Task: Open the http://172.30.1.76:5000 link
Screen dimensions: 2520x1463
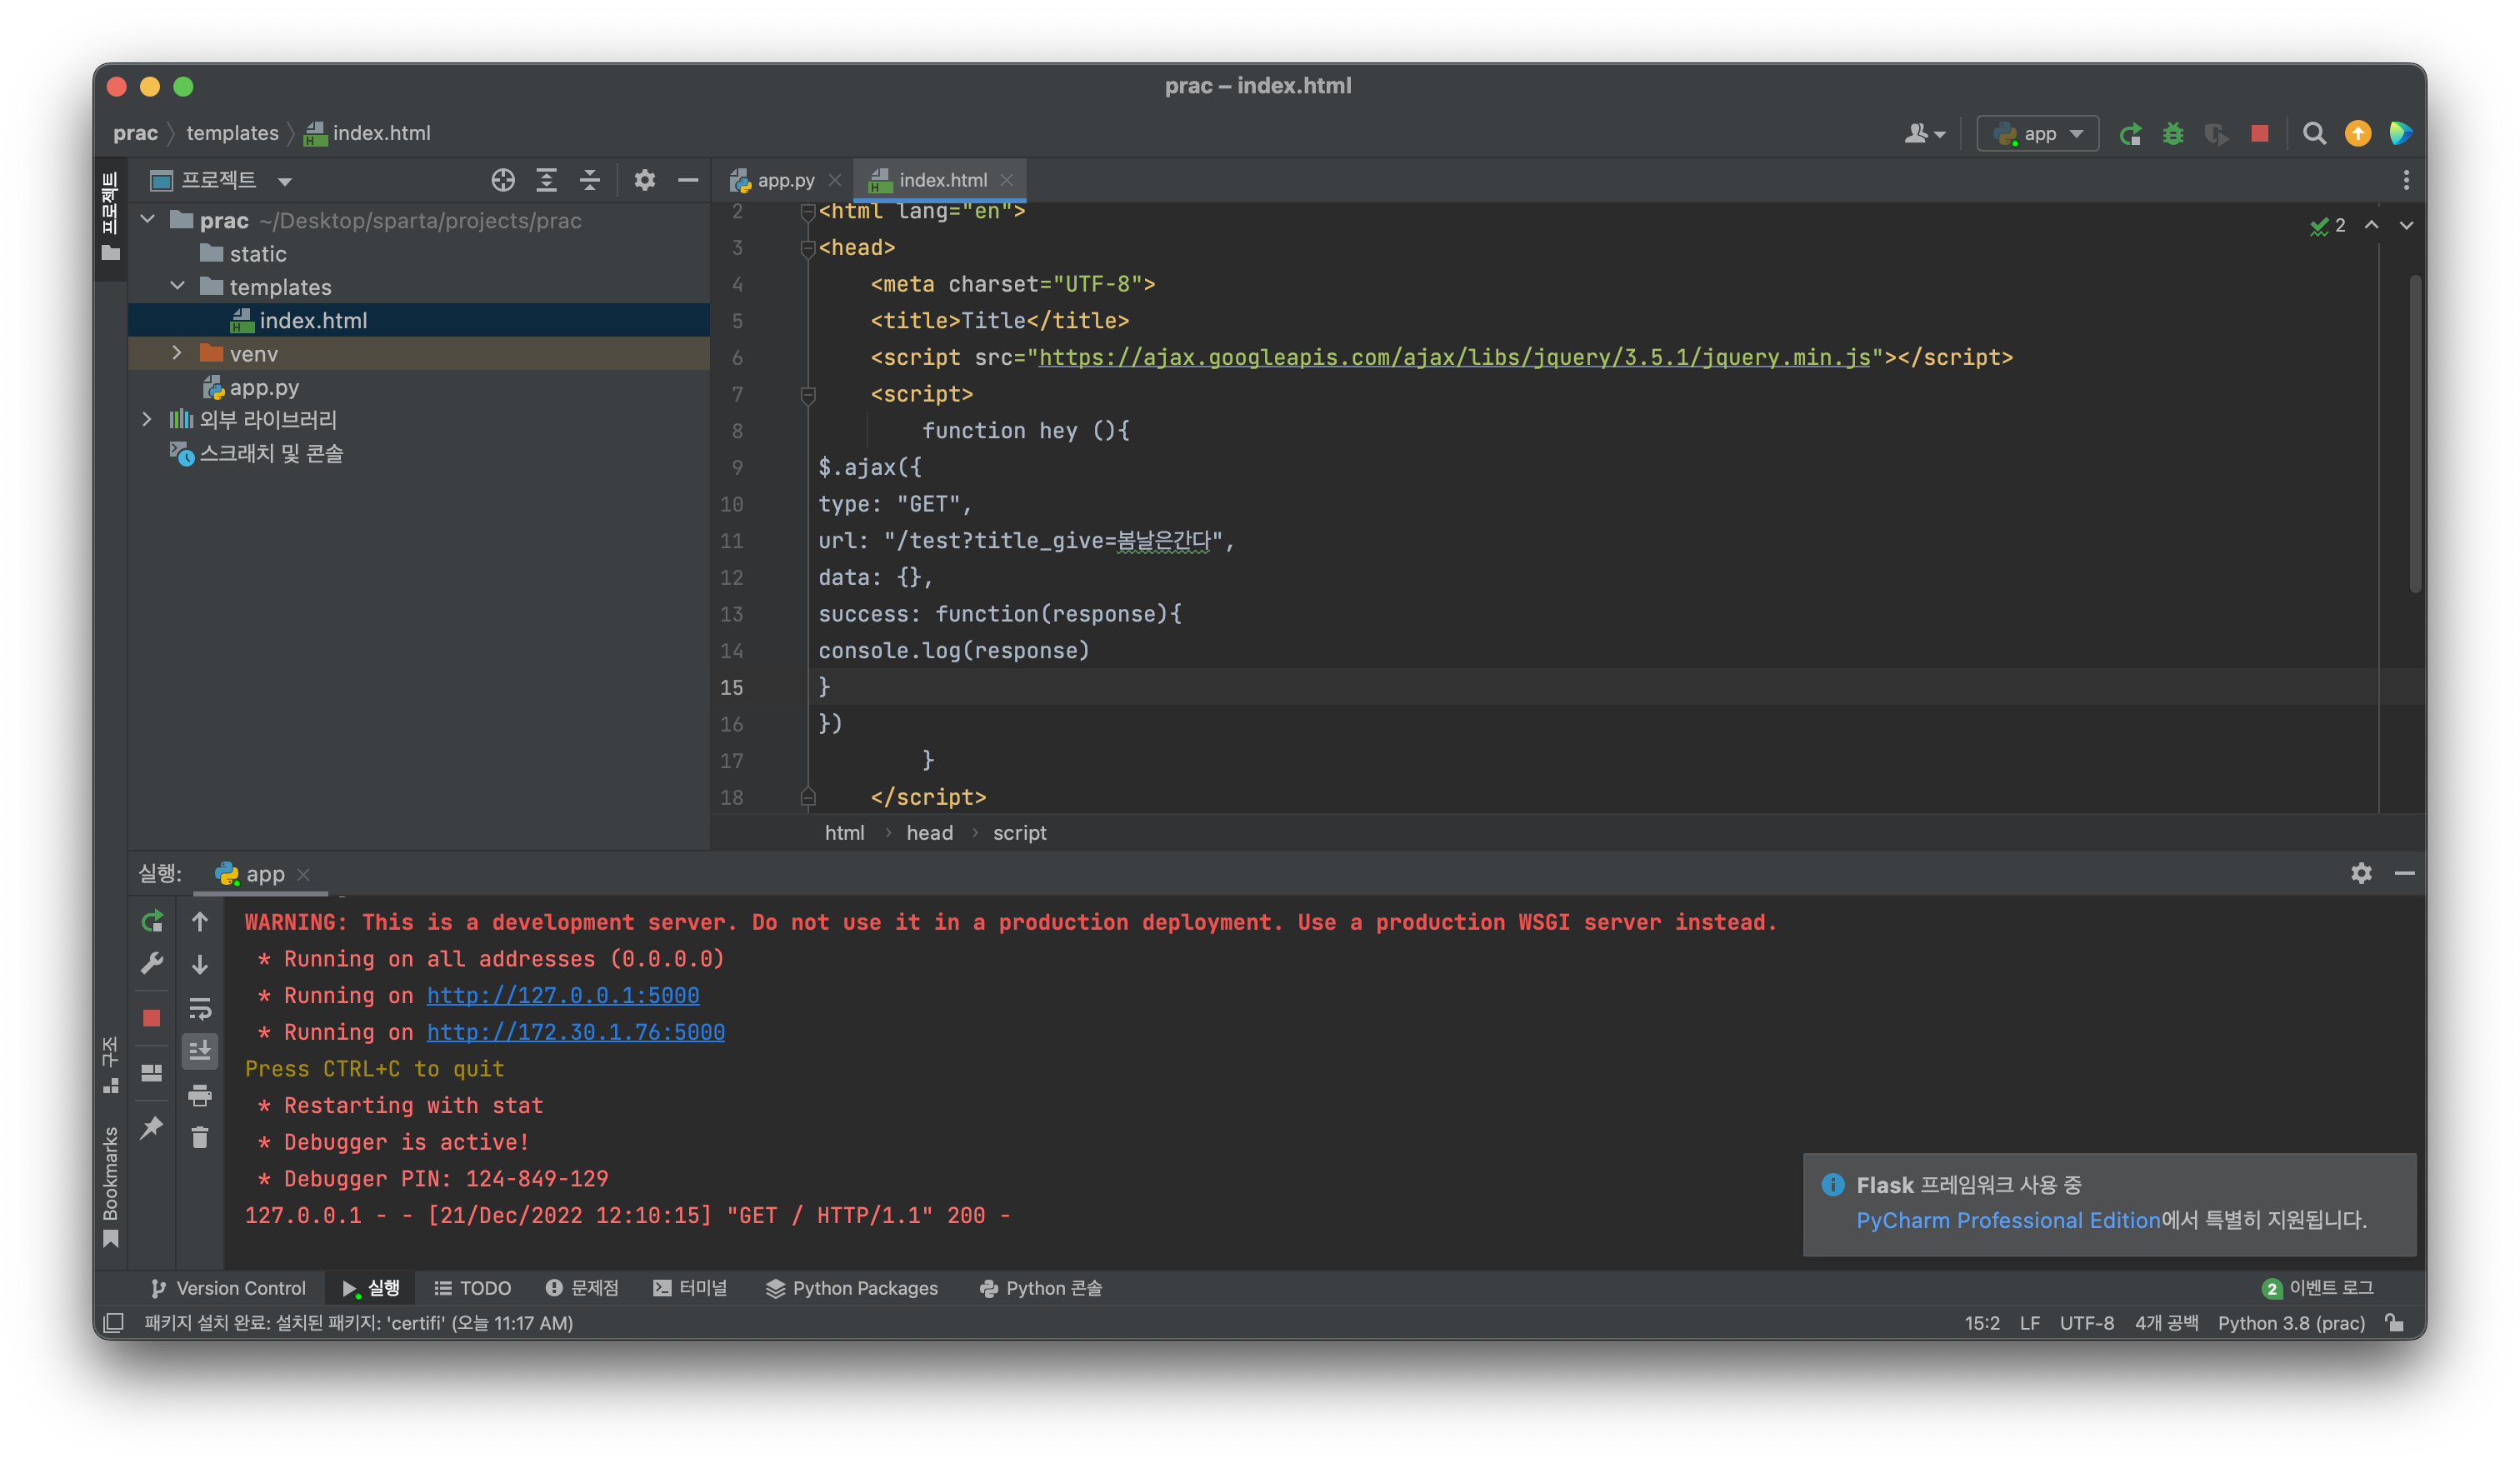Action: pyautogui.click(x=576, y=1032)
